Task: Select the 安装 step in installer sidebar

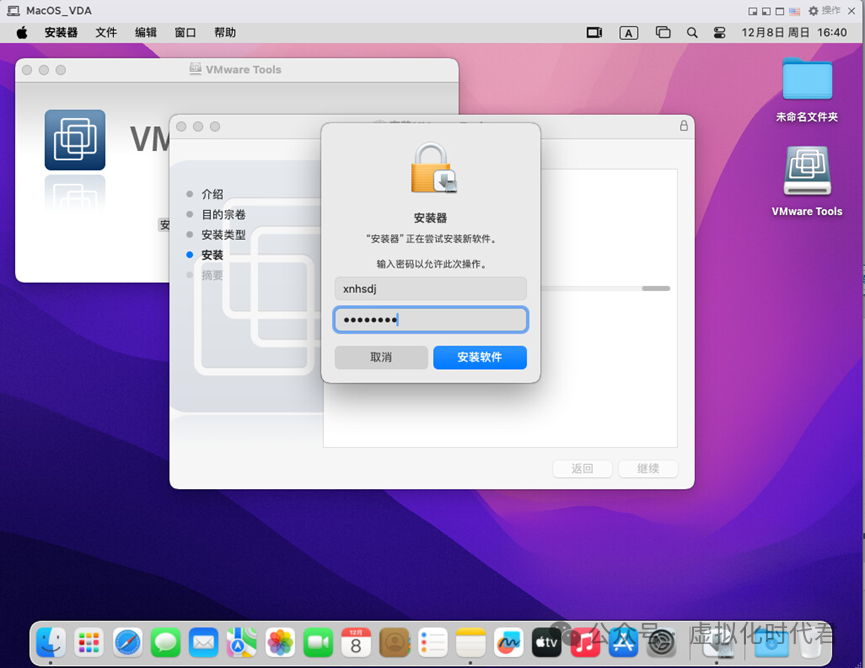Action: [x=212, y=255]
